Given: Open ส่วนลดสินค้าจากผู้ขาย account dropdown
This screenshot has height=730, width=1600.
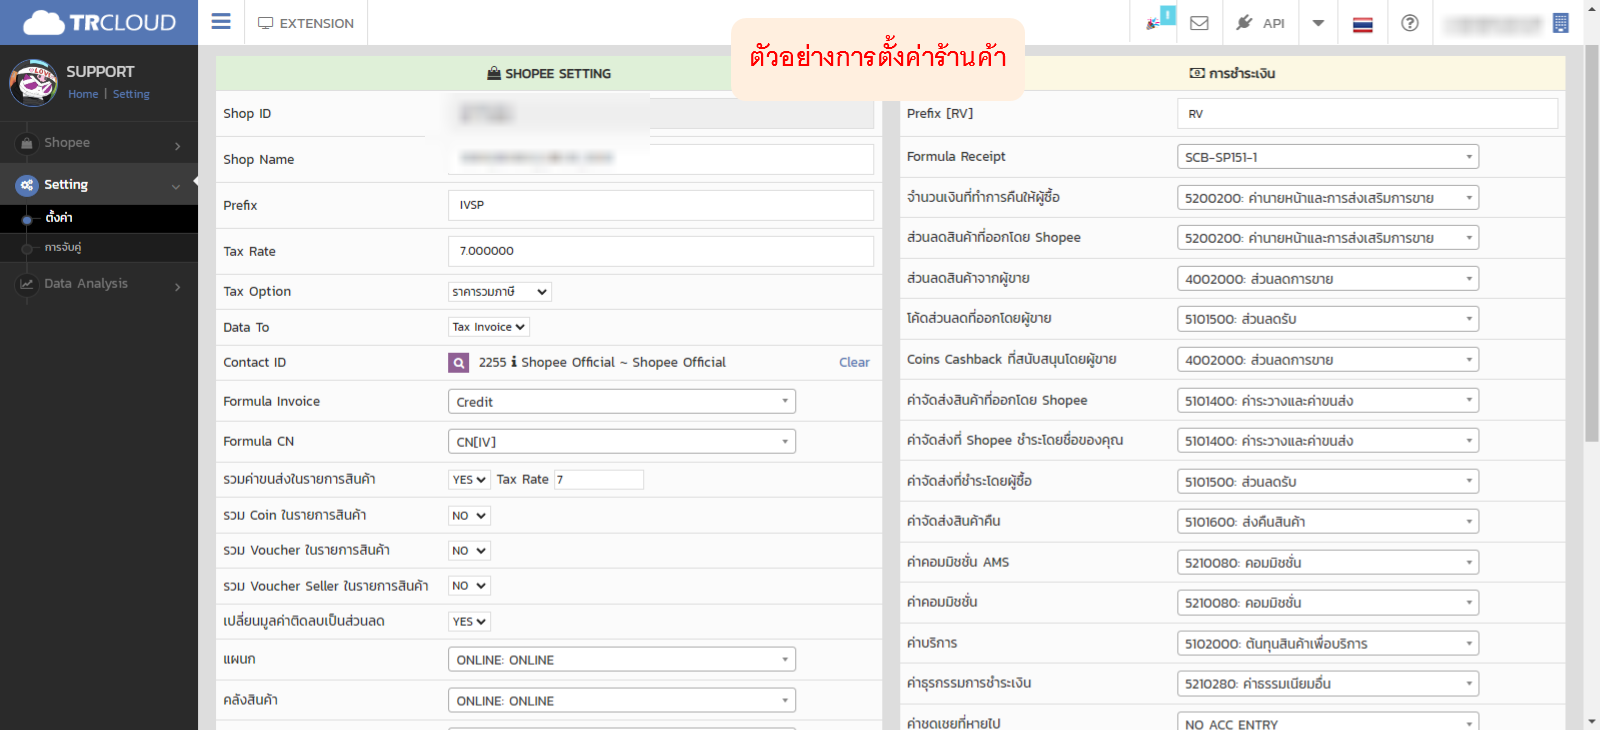Looking at the screenshot, I should [1327, 279].
